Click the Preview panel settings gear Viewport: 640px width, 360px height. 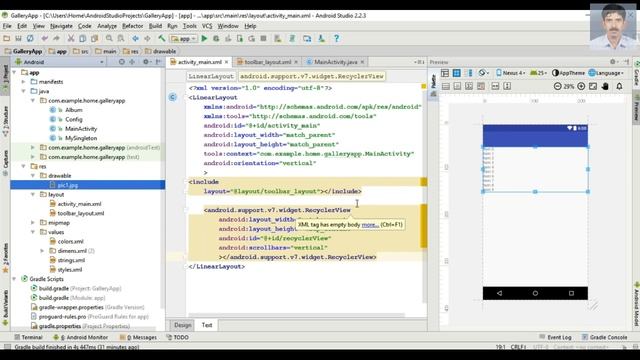(613, 62)
